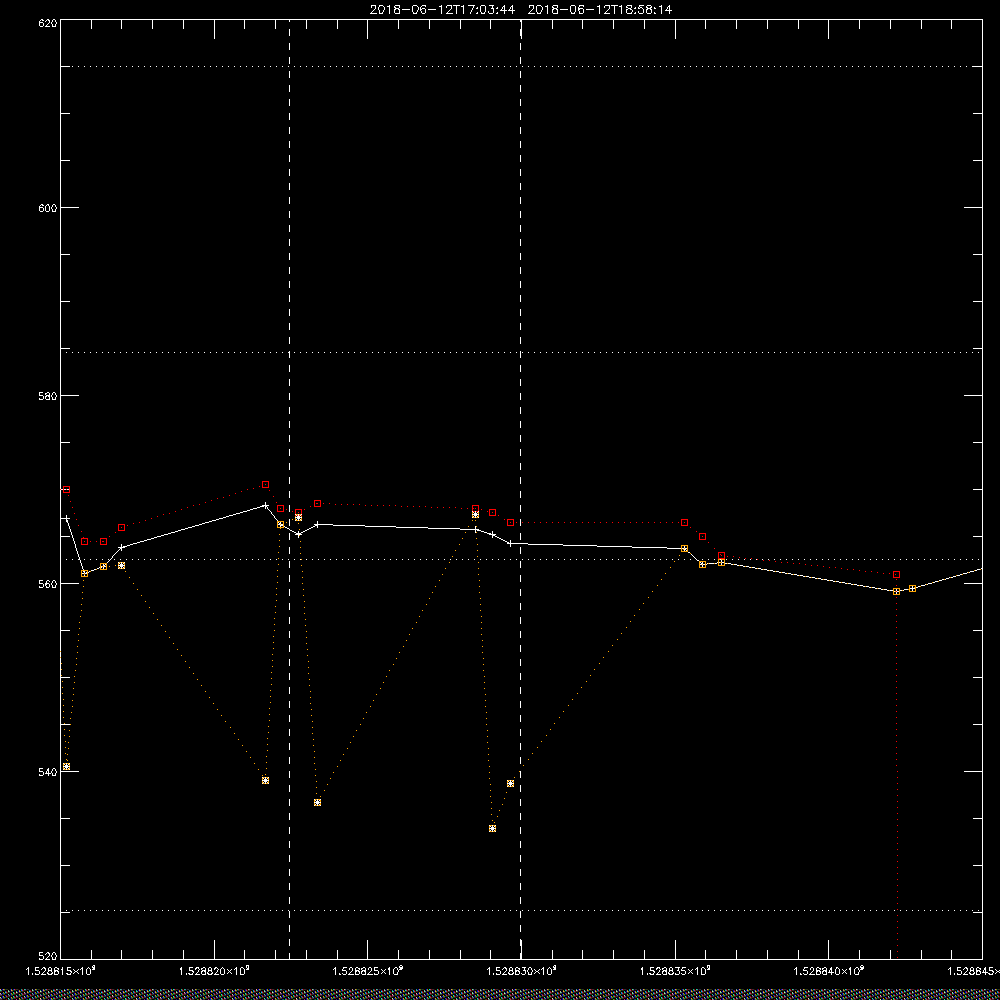Select the y-axis label 540
This screenshot has height=1000, width=1000.
tap(48, 772)
